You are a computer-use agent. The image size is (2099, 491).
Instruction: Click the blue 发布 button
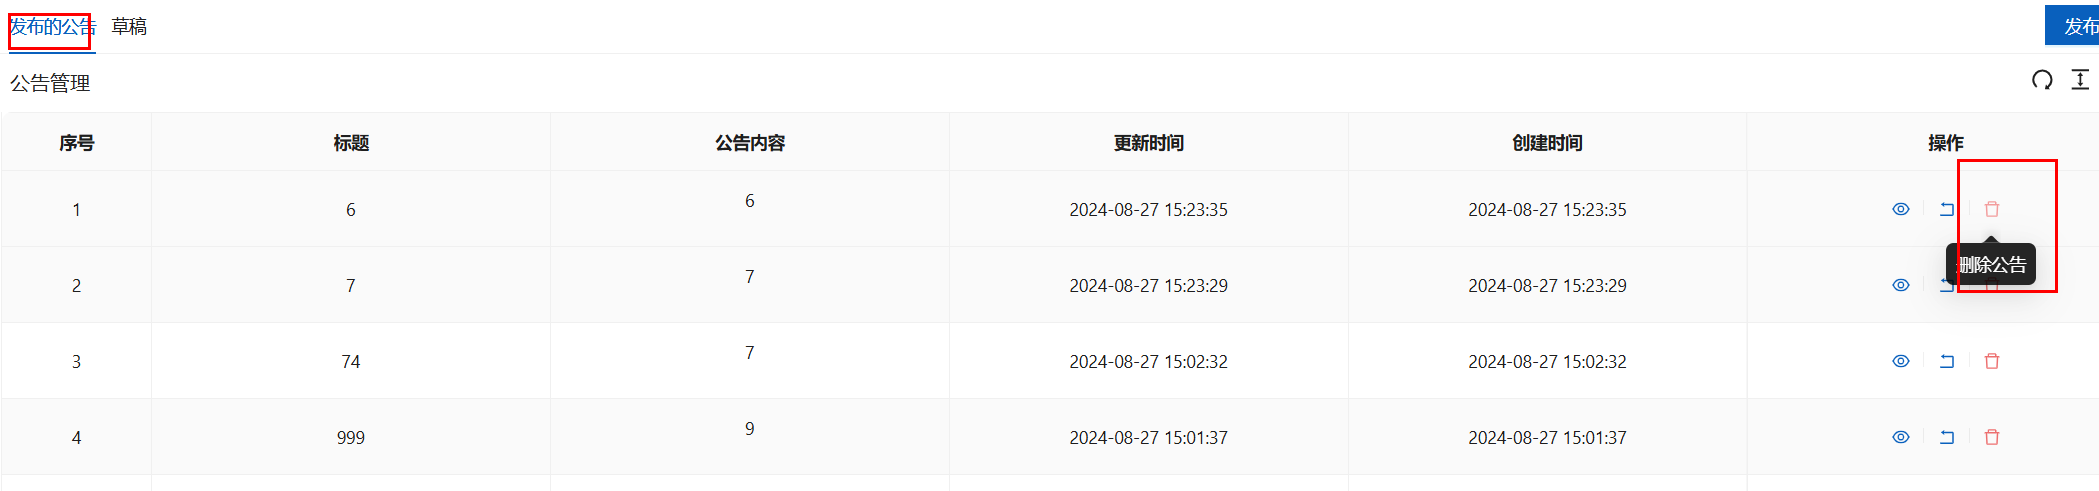[x=2075, y=26]
